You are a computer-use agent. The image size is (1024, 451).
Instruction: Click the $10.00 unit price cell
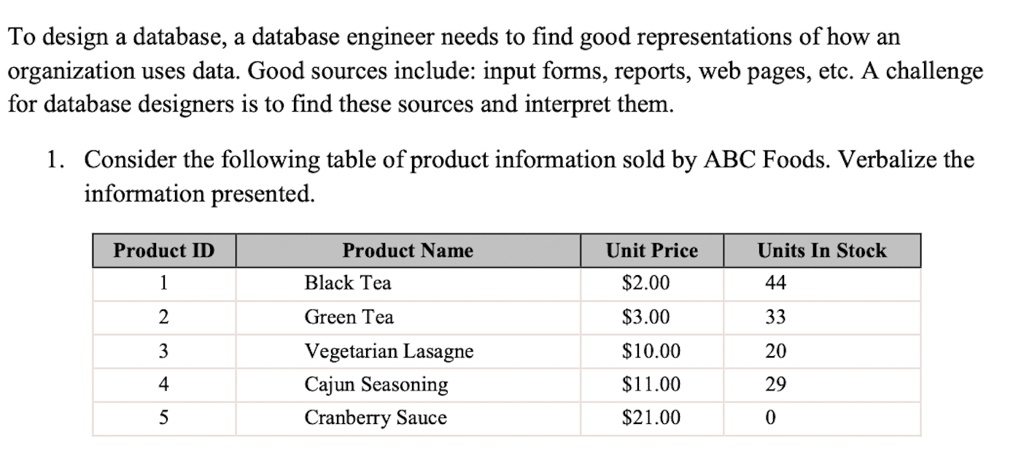pos(652,352)
